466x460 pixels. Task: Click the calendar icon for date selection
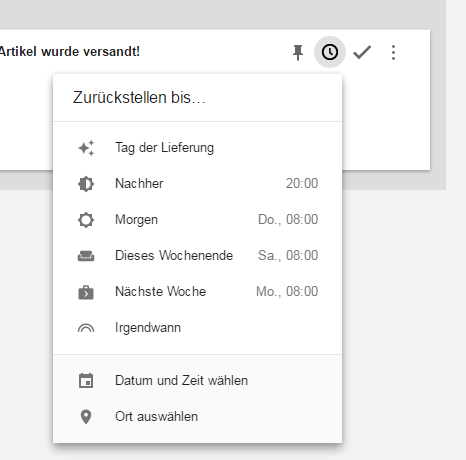(86, 381)
